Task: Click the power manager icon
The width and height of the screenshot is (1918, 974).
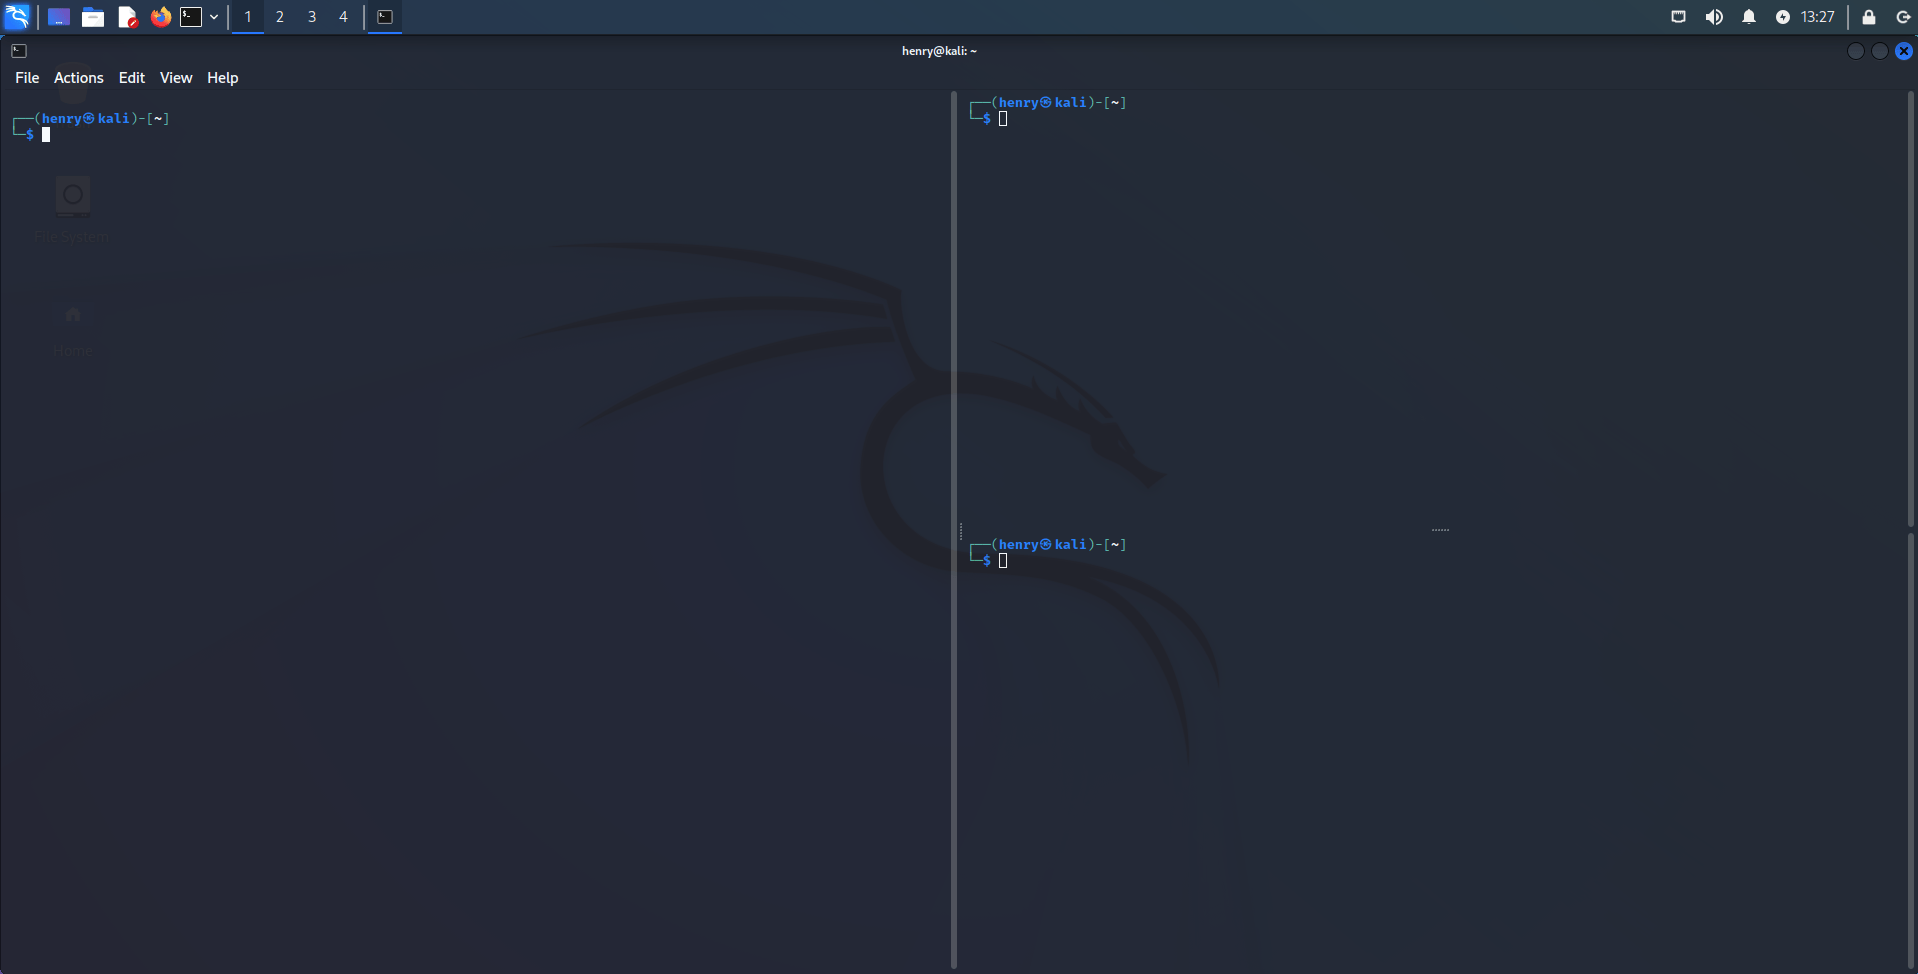Action: (1782, 17)
